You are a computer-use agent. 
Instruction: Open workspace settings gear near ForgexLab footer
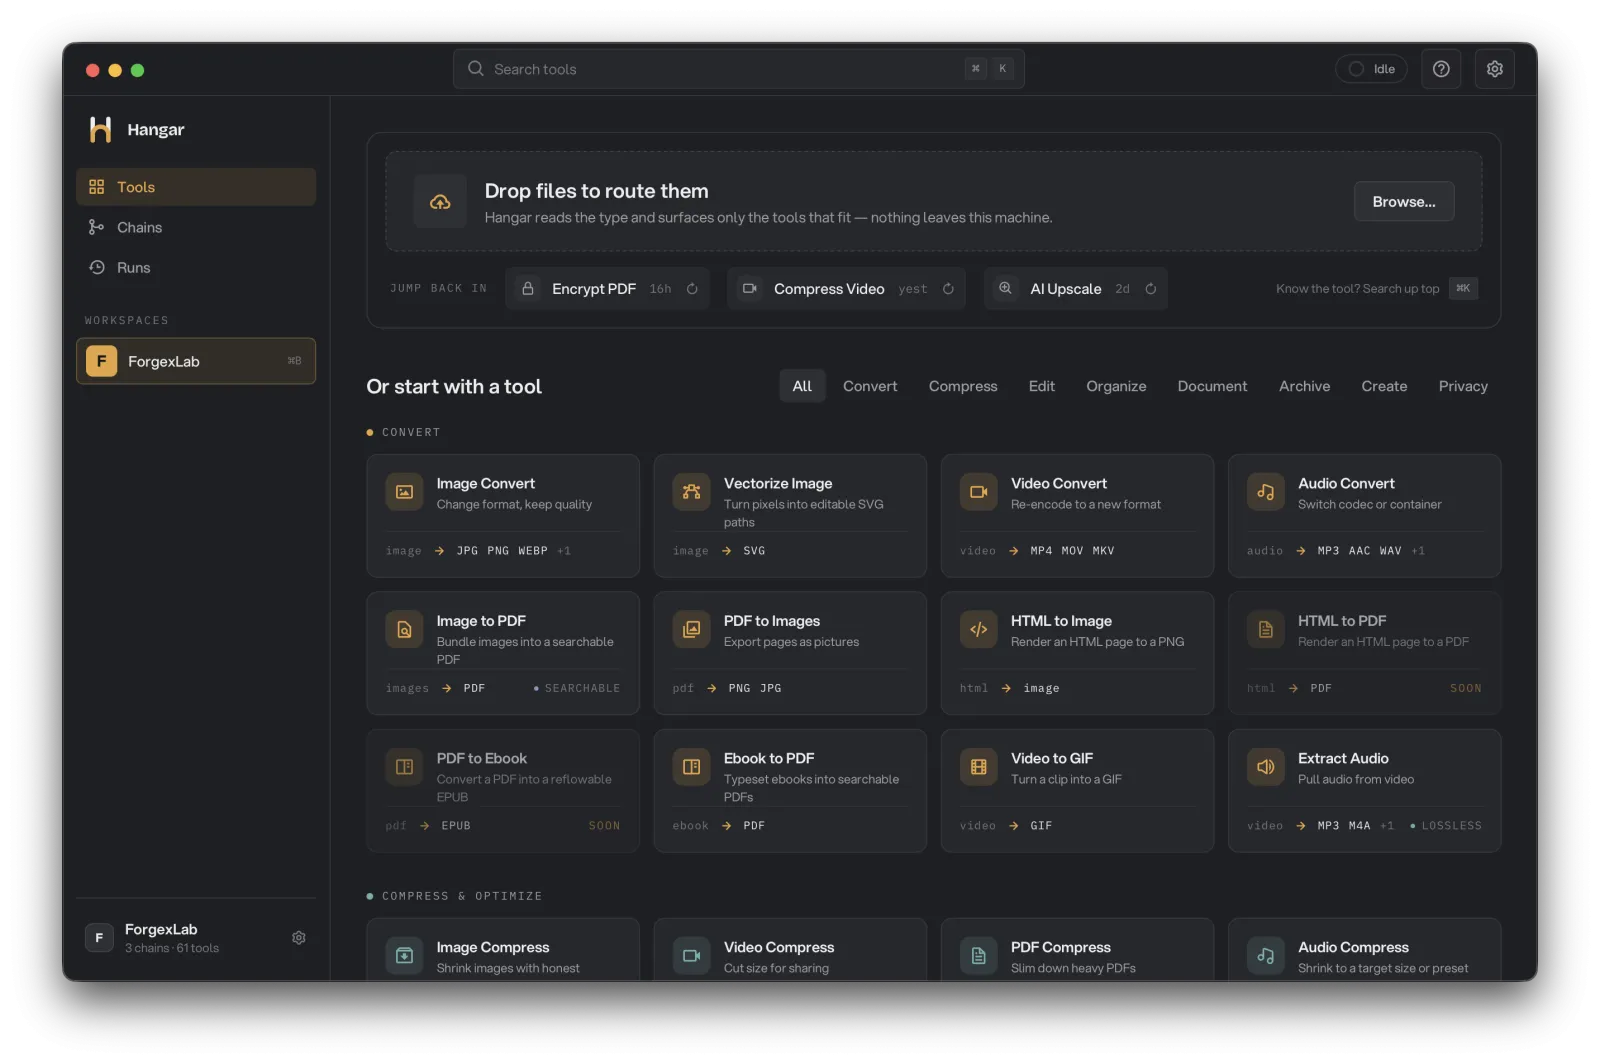pos(298,938)
